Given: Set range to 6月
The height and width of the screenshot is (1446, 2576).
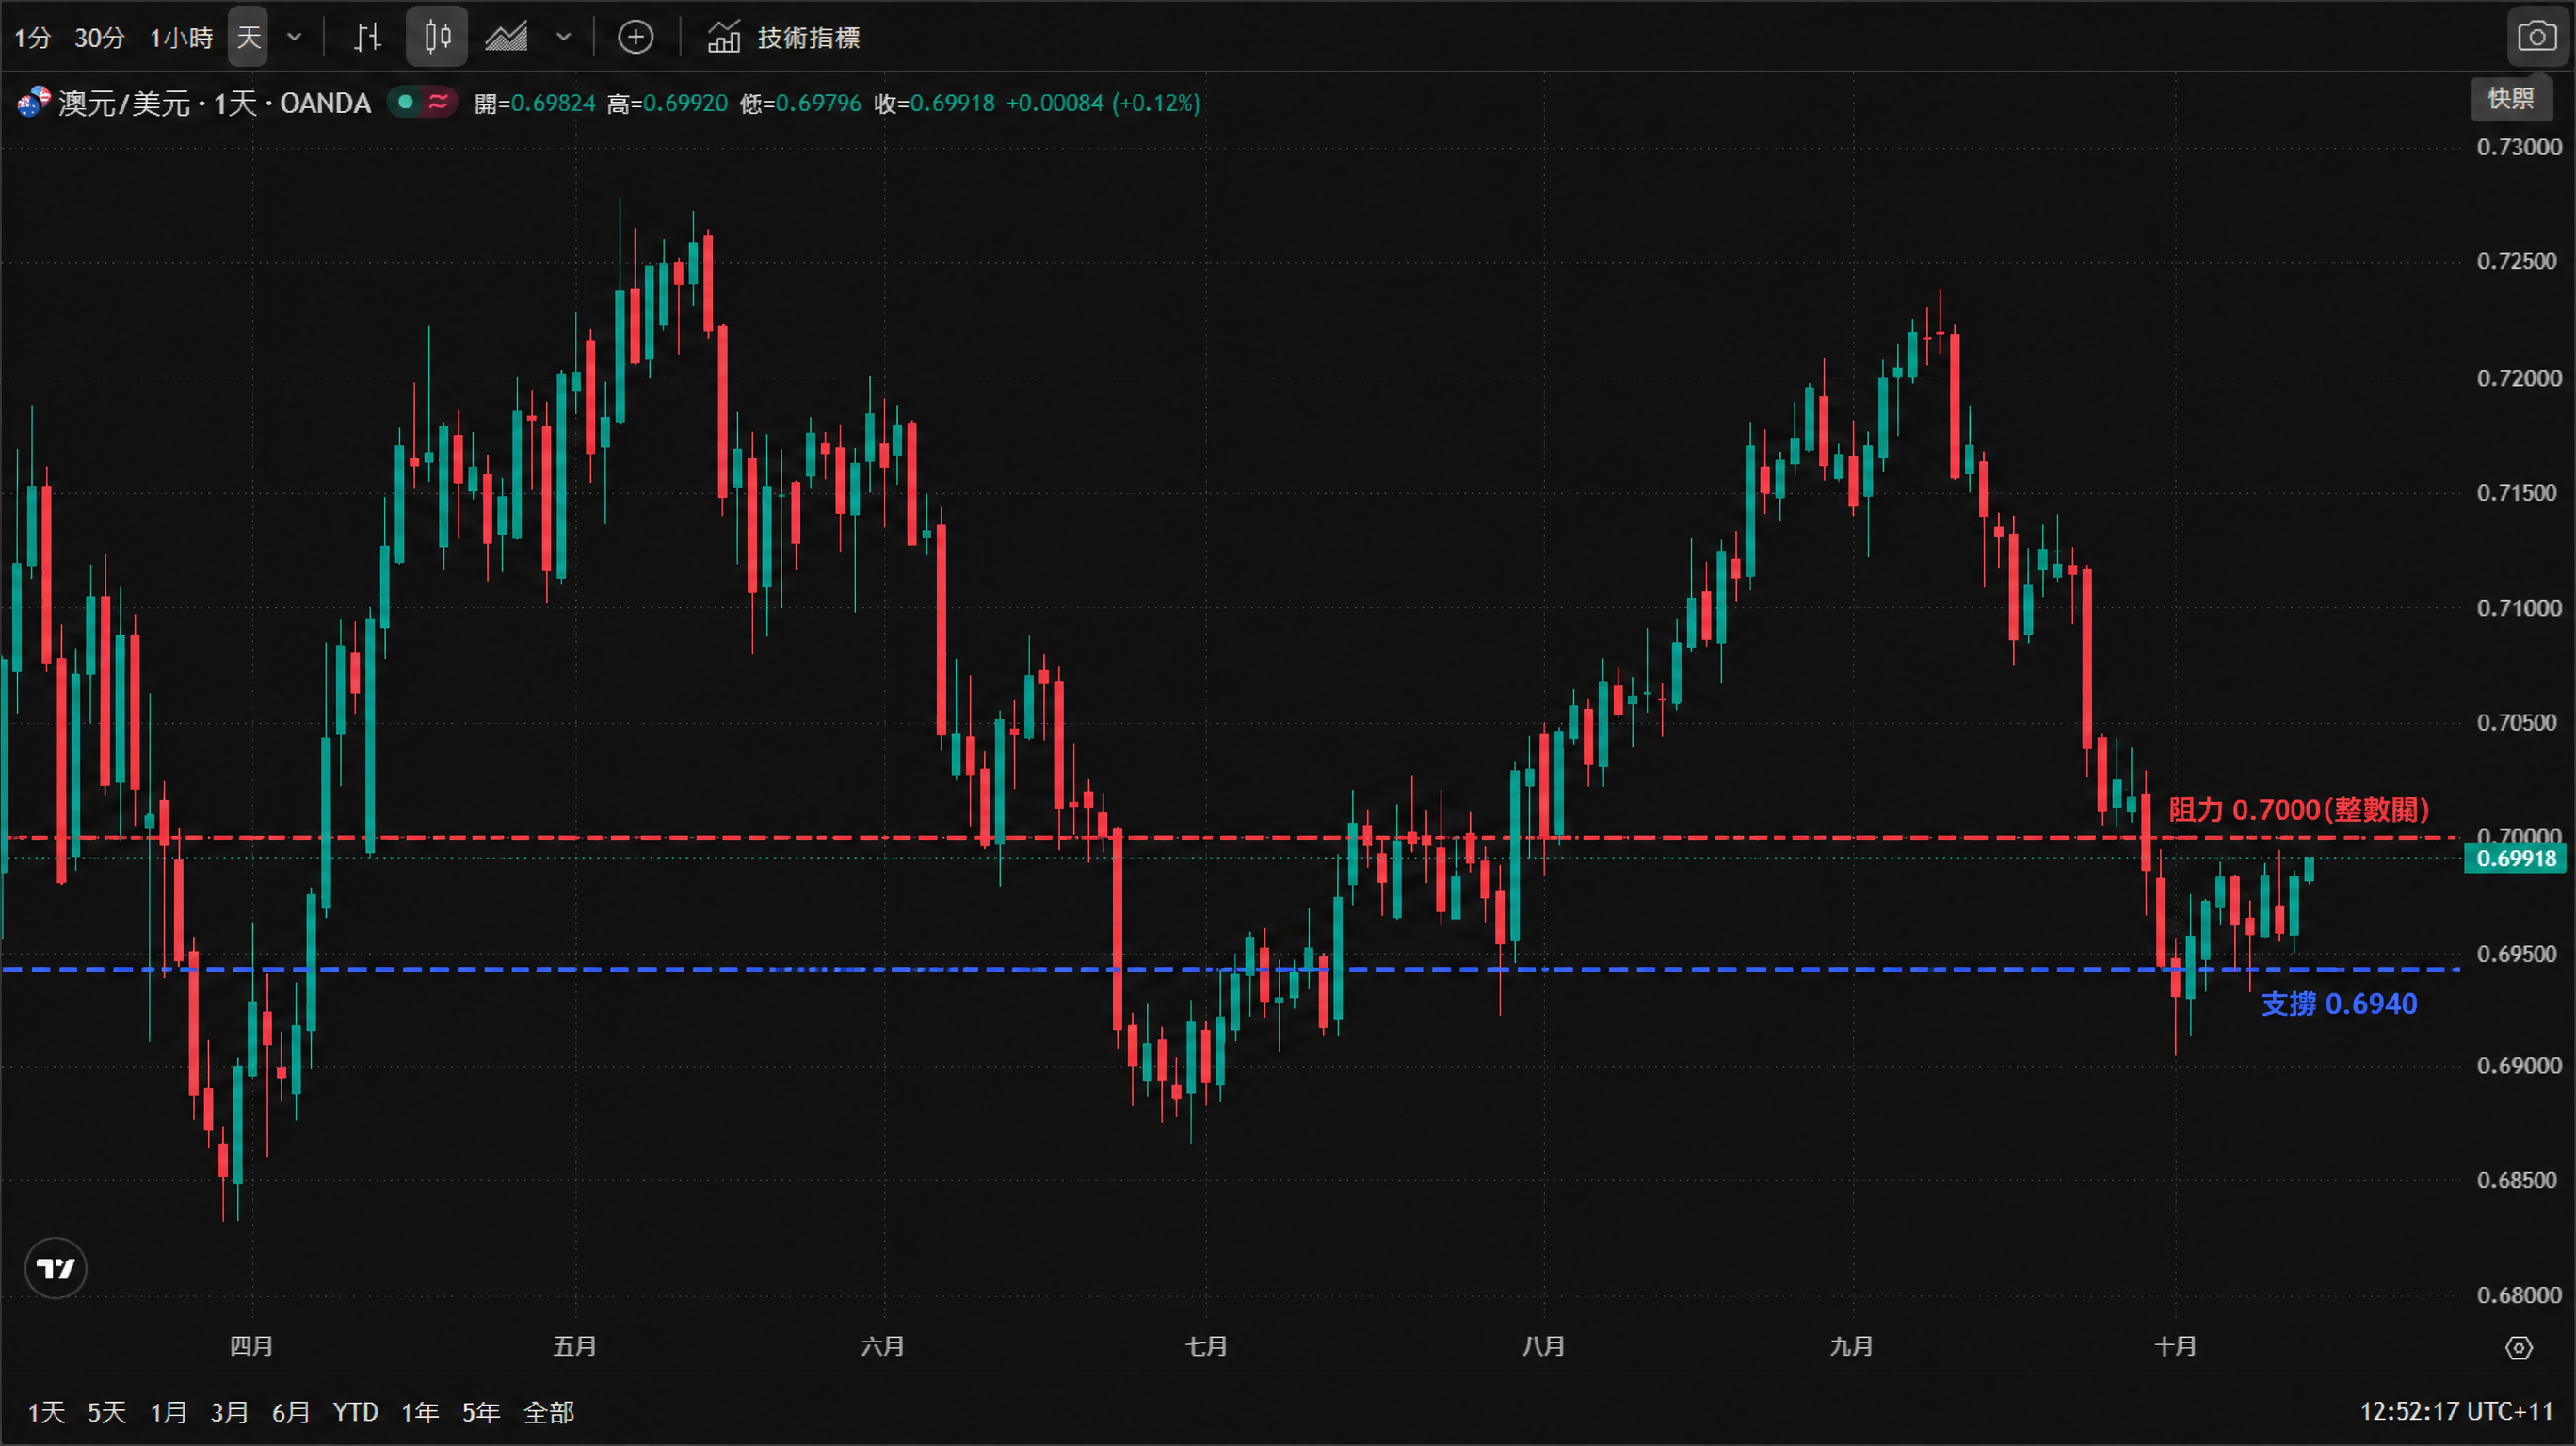Looking at the screenshot, I should click(291, 1412).
